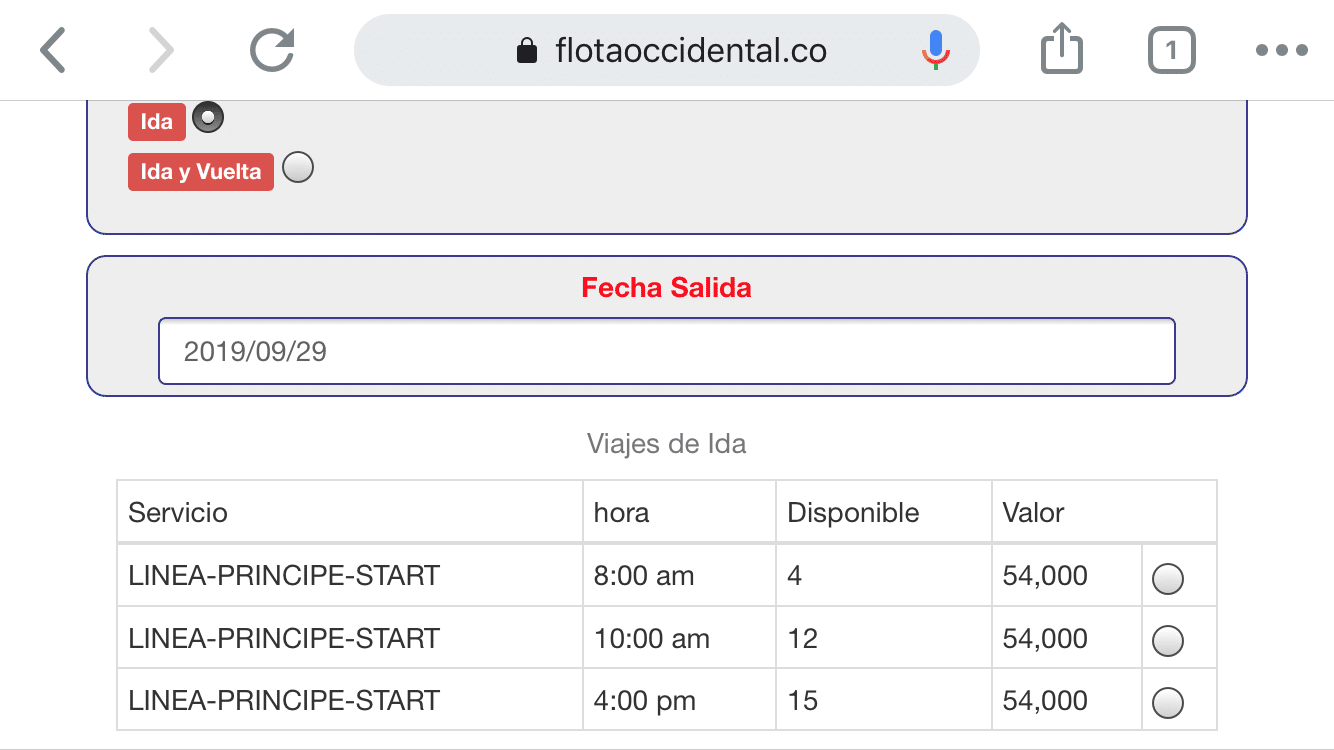Select the Ida y Vuelta radio button
Image resolution: width=1334 pixels, height=750 pixels.
click(x=298, y=167)
